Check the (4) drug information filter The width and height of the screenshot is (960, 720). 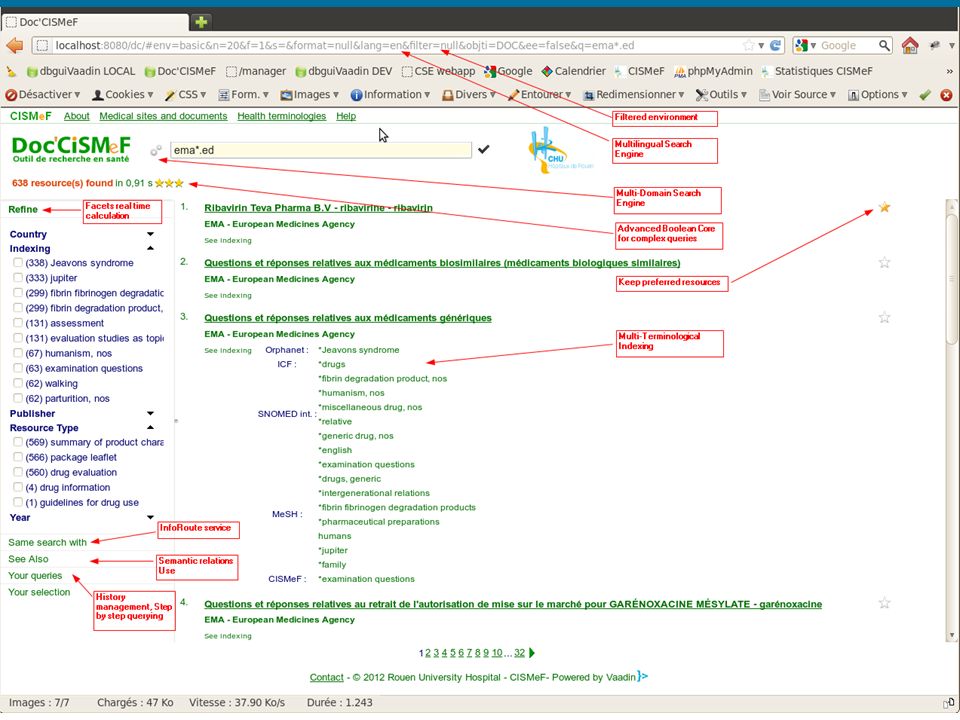click(x=18, y=487)
